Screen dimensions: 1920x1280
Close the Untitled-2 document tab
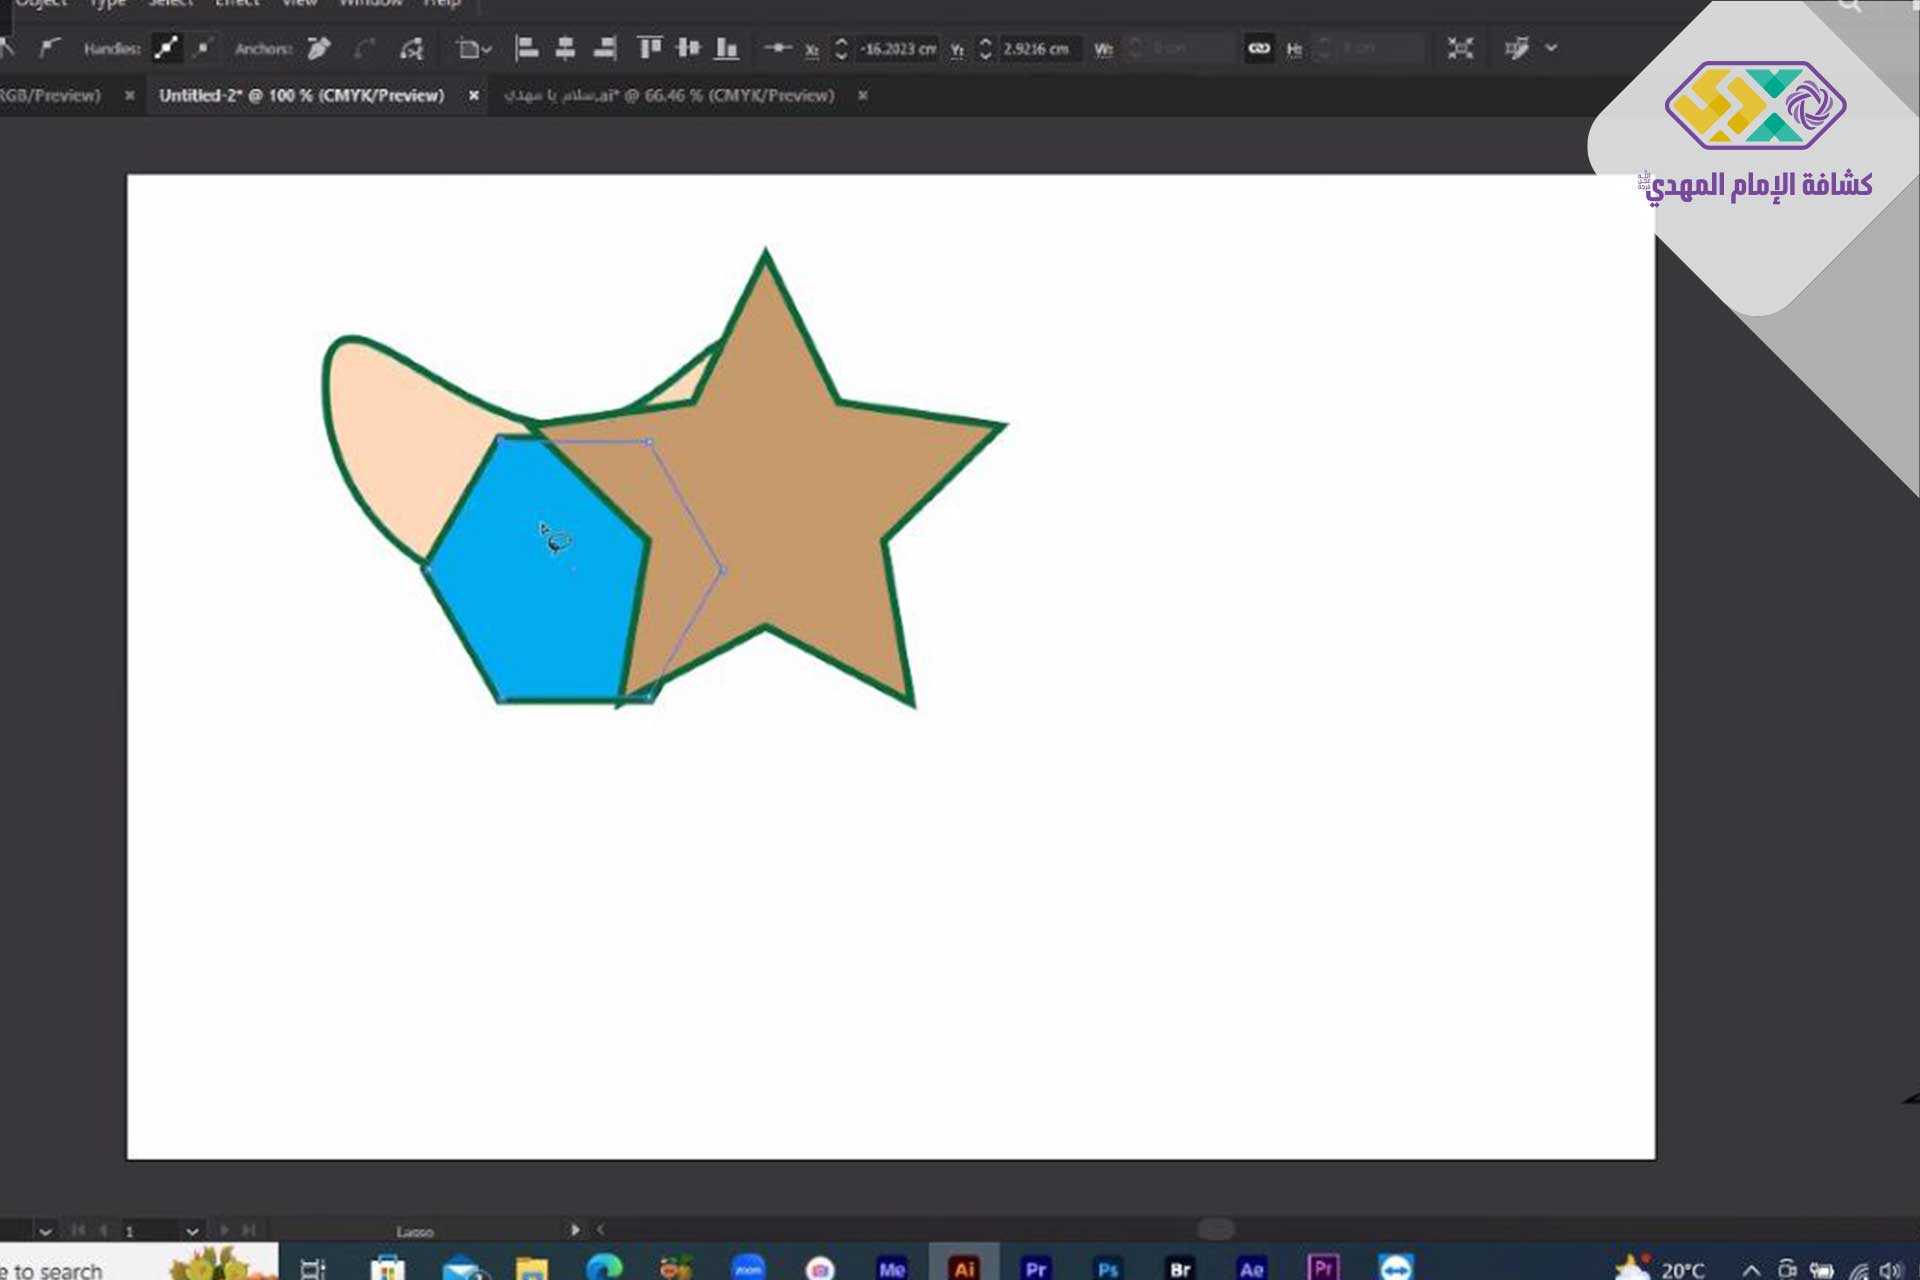pos(474,96)
